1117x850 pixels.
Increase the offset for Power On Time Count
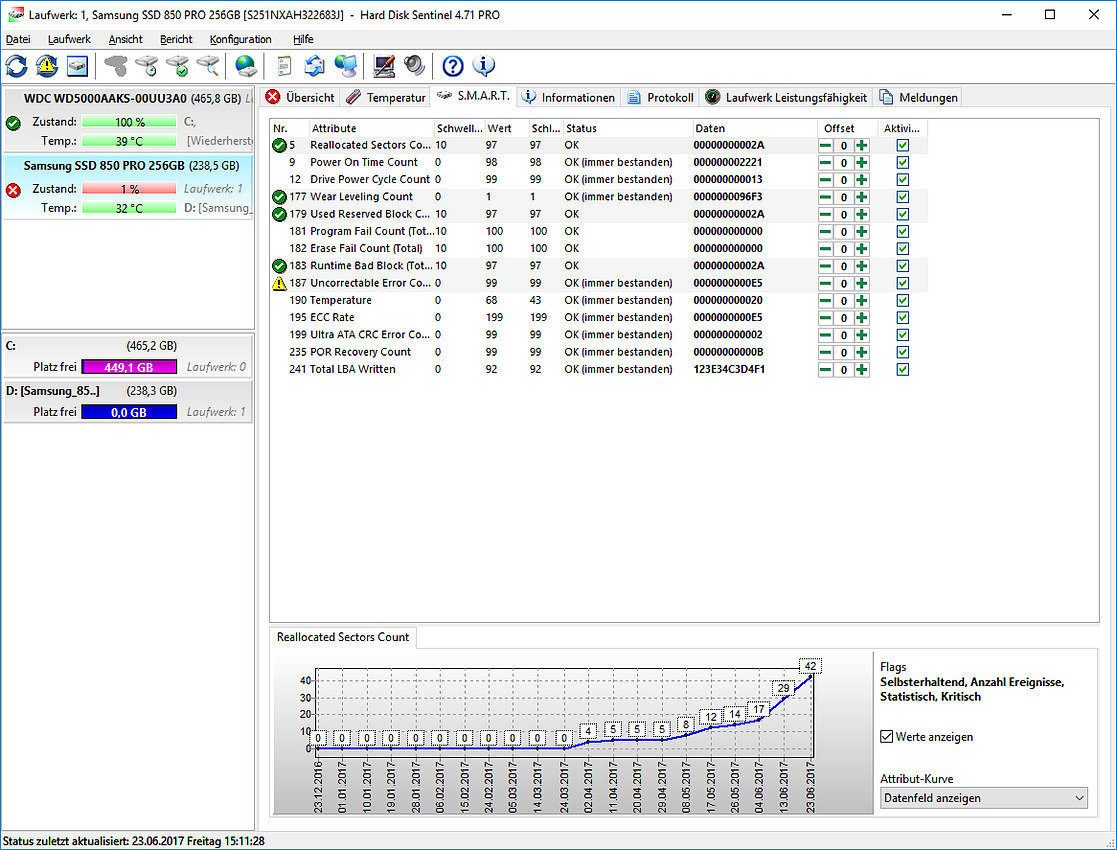click(x=861, y=162)
